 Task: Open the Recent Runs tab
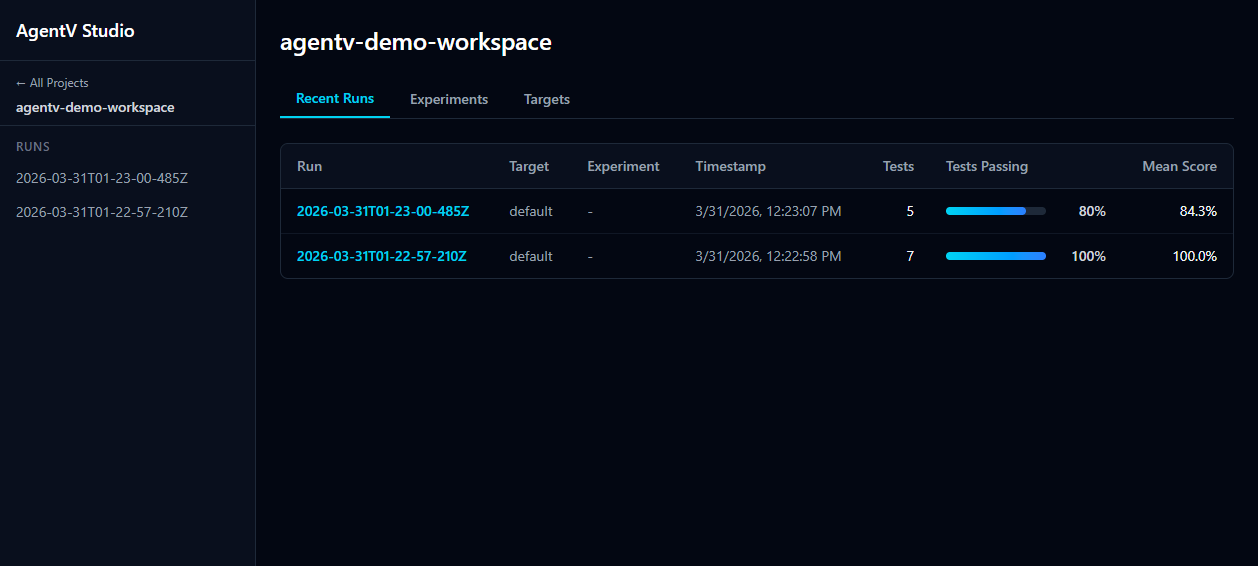[x=335, y=99]
